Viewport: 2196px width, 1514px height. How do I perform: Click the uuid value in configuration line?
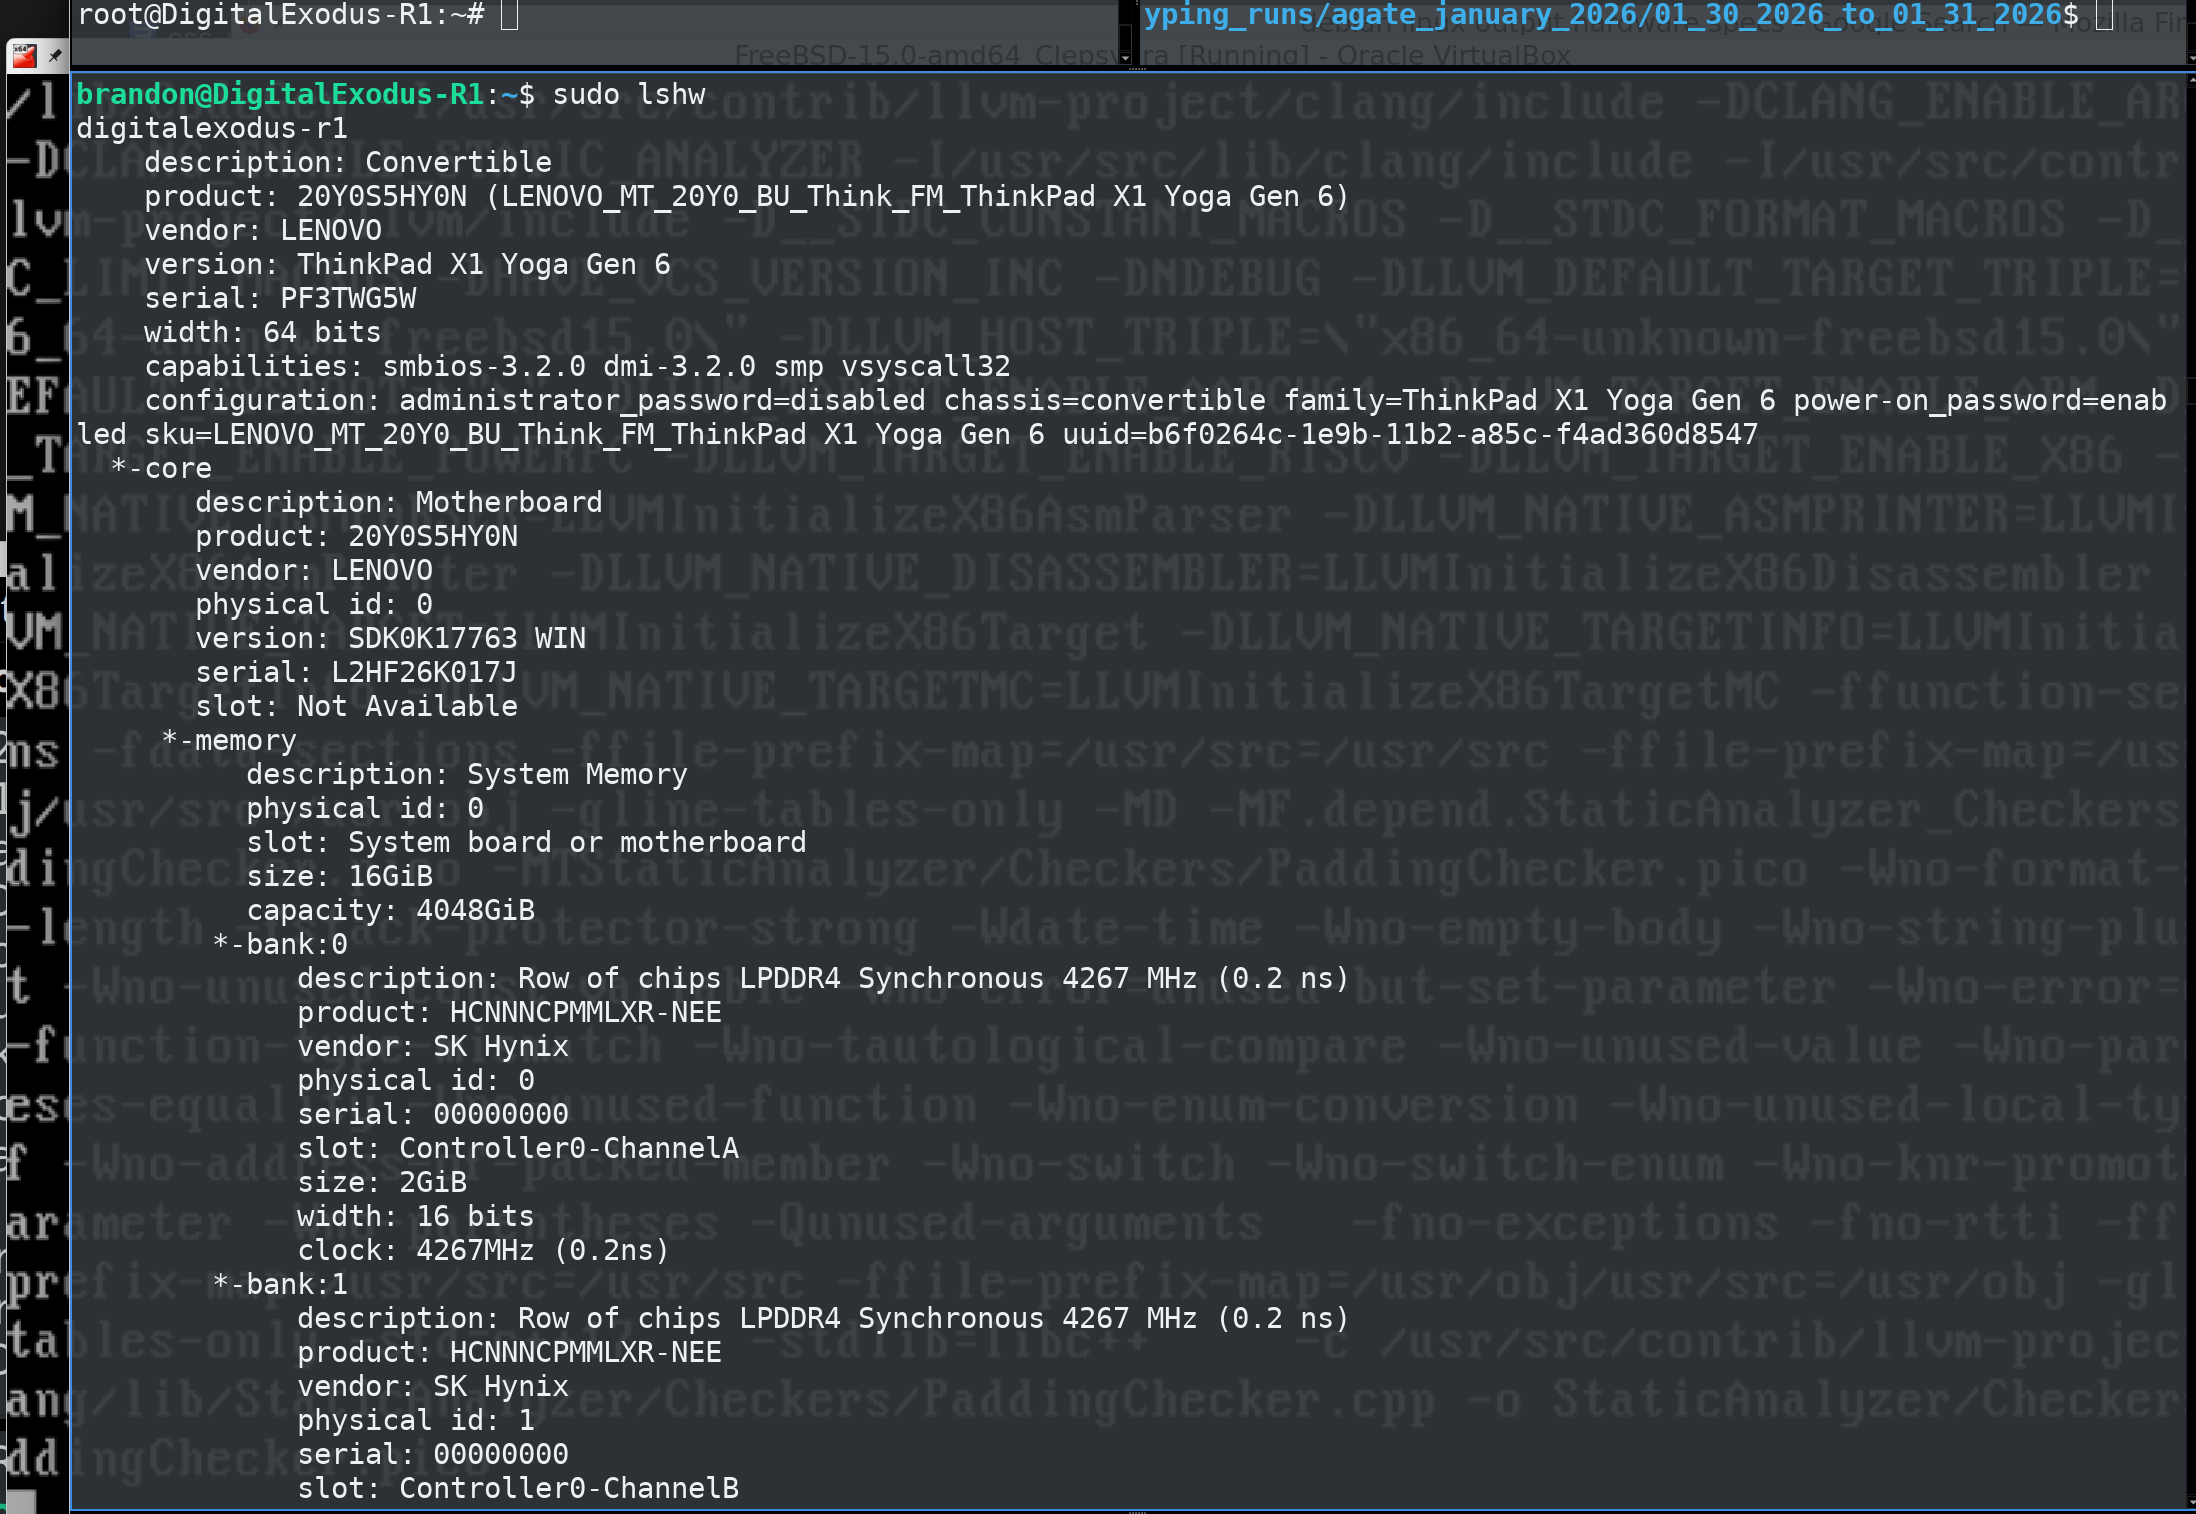pos(1450,435)
